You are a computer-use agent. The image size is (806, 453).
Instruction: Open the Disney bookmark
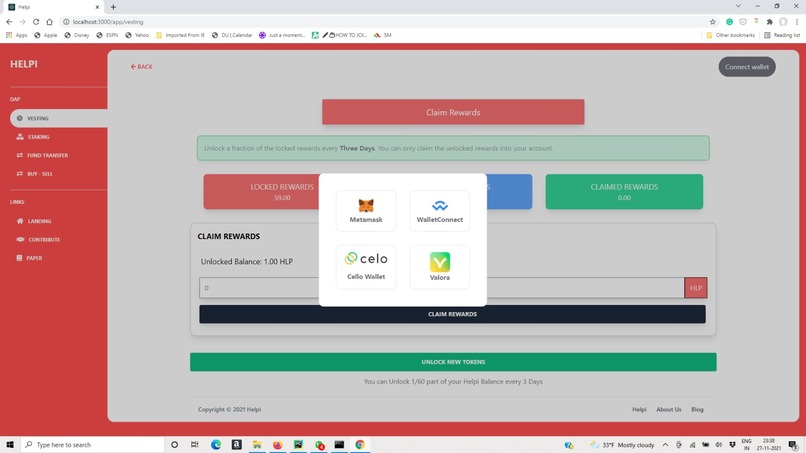point(77,35)
